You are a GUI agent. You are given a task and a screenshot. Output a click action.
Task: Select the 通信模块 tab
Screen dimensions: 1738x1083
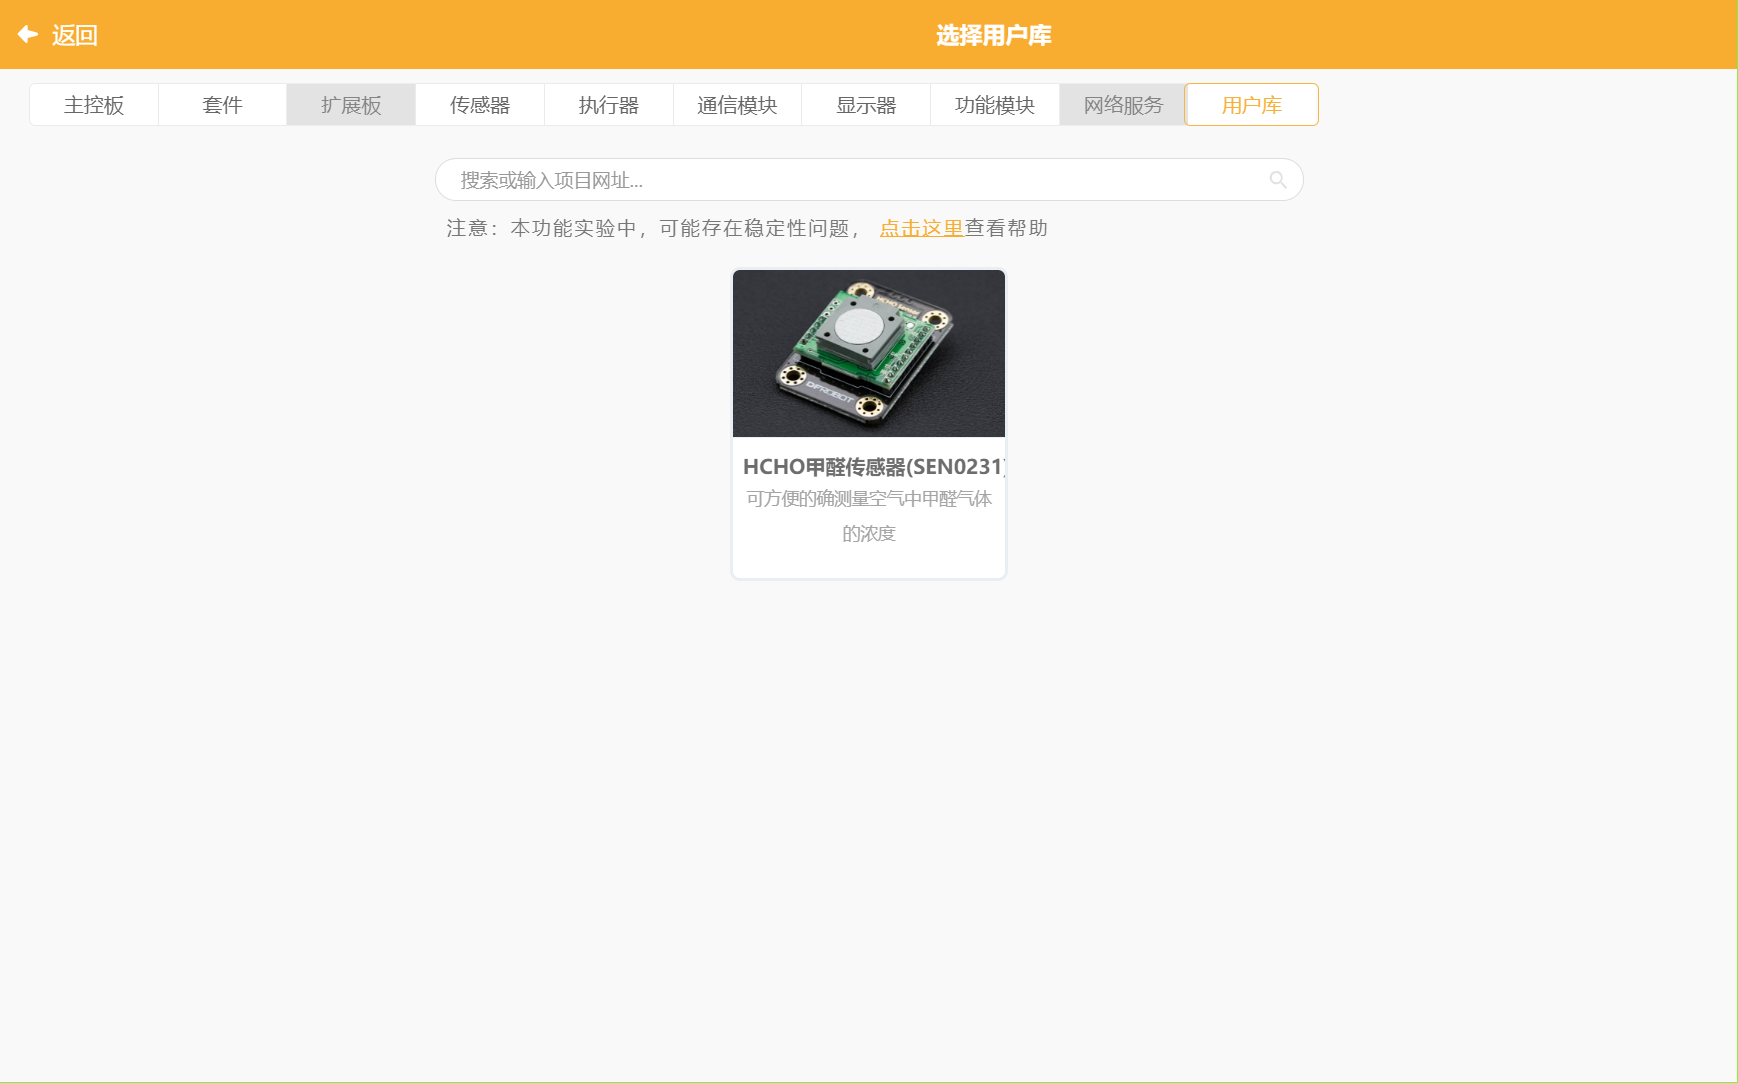tap(737, 105)
